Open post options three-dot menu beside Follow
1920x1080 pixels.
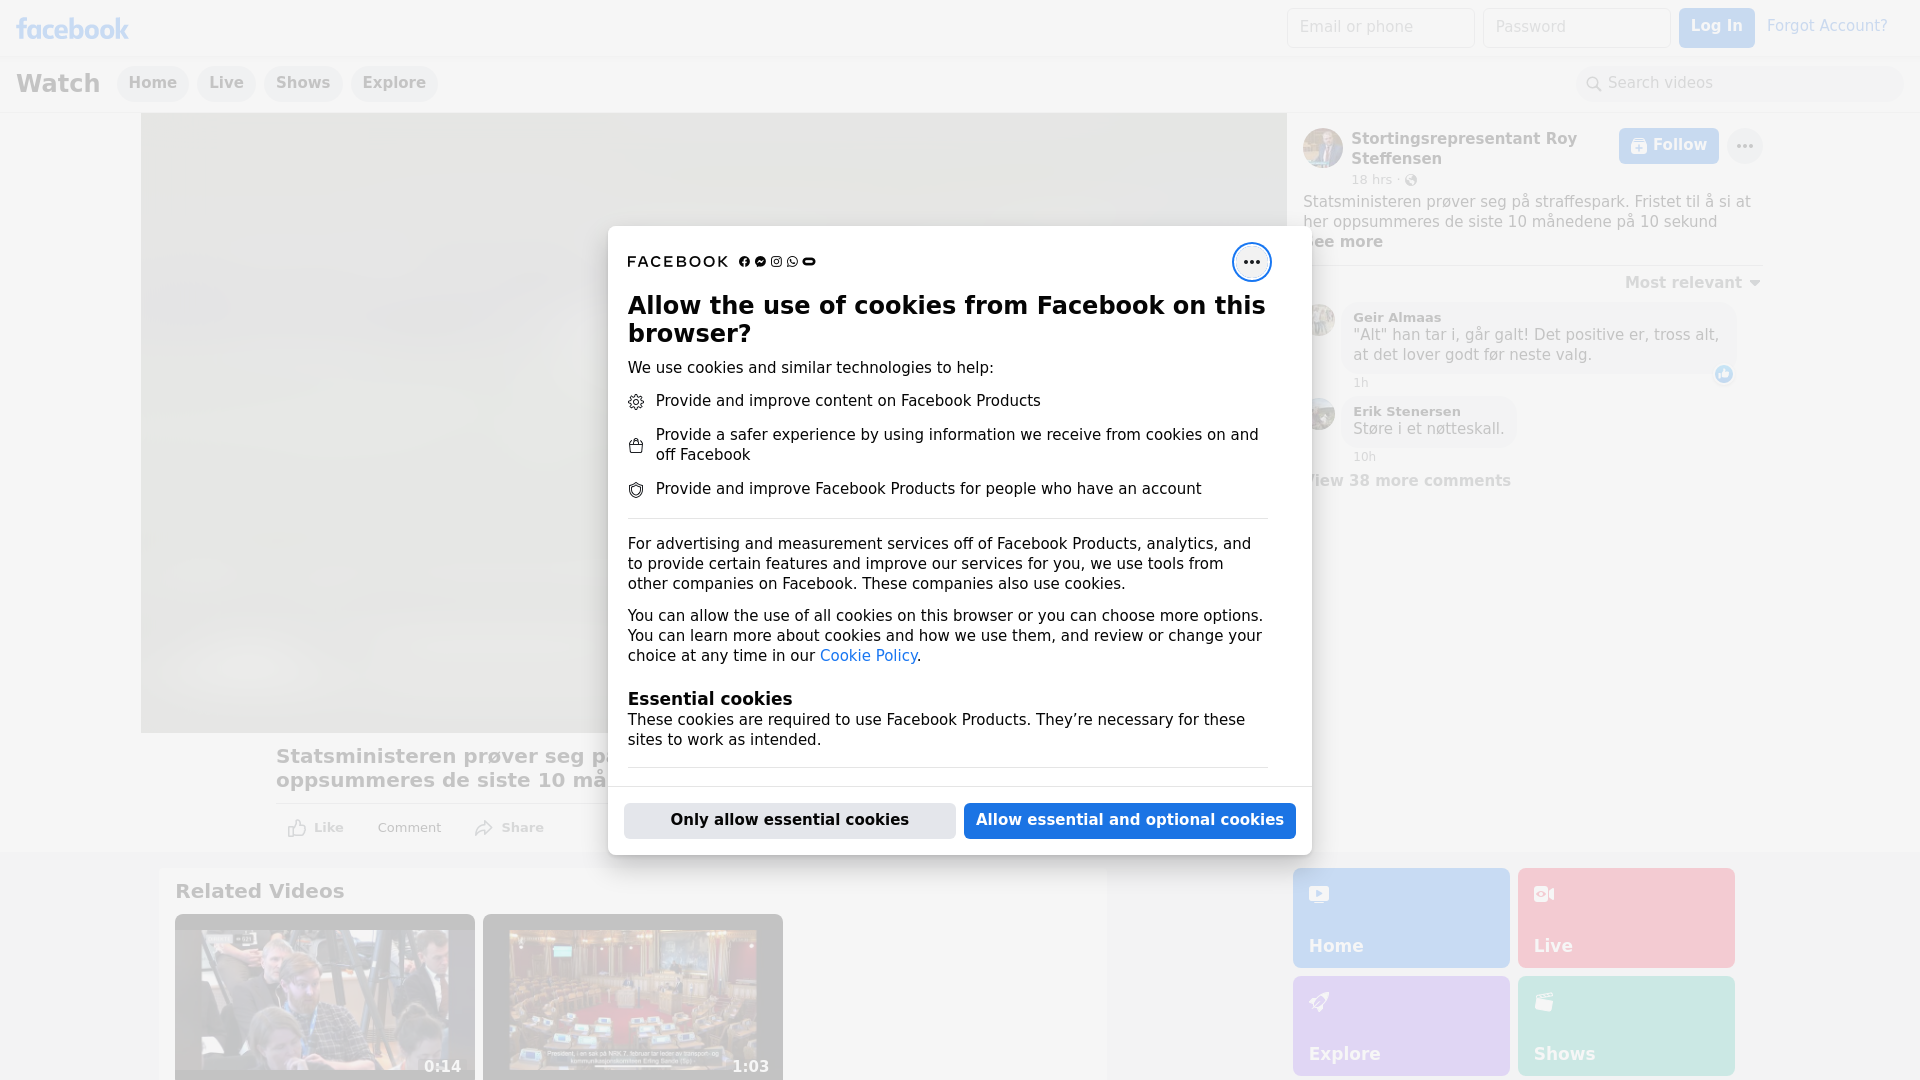(x=1744, y=146)
